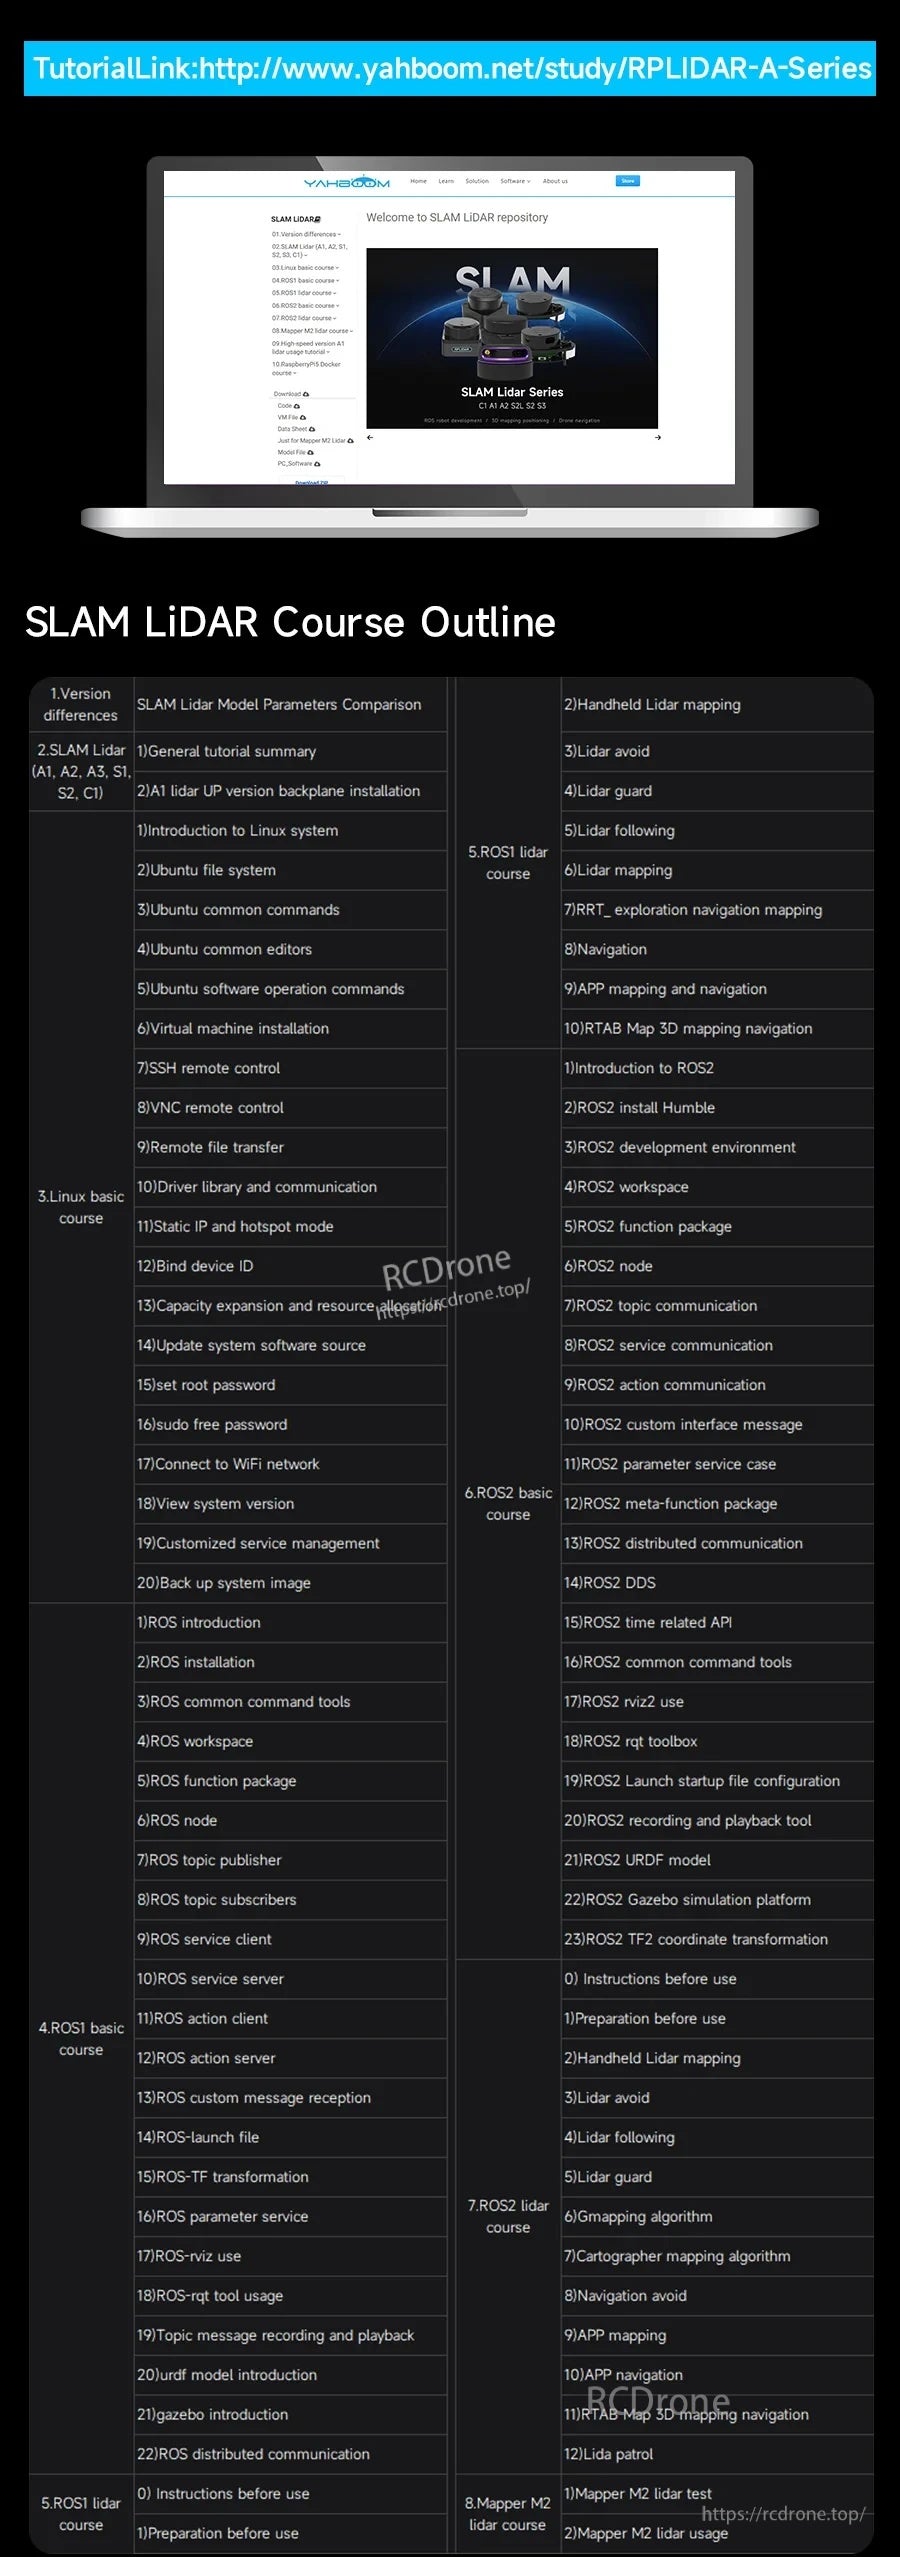Expand 01.Version differences in the sidebar
Viewport: 900px width, 2557px height.
tap(306, 234)
